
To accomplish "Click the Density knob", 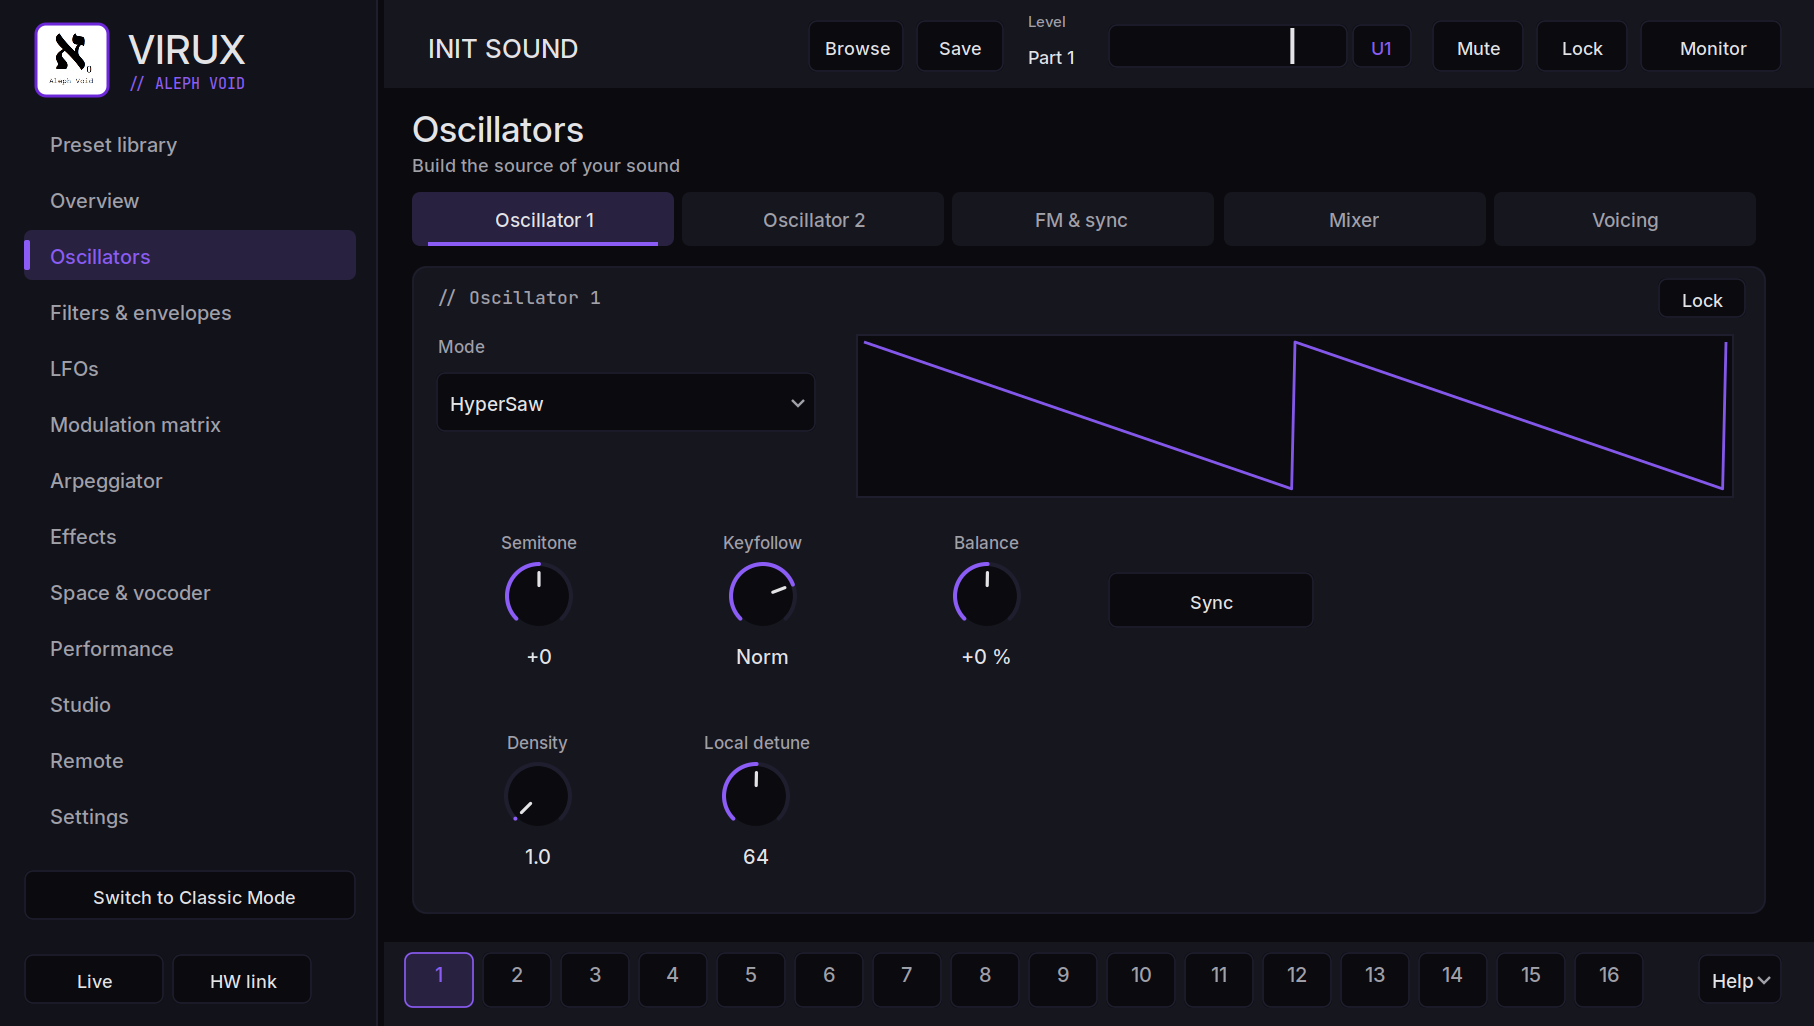I will (537, 796).
